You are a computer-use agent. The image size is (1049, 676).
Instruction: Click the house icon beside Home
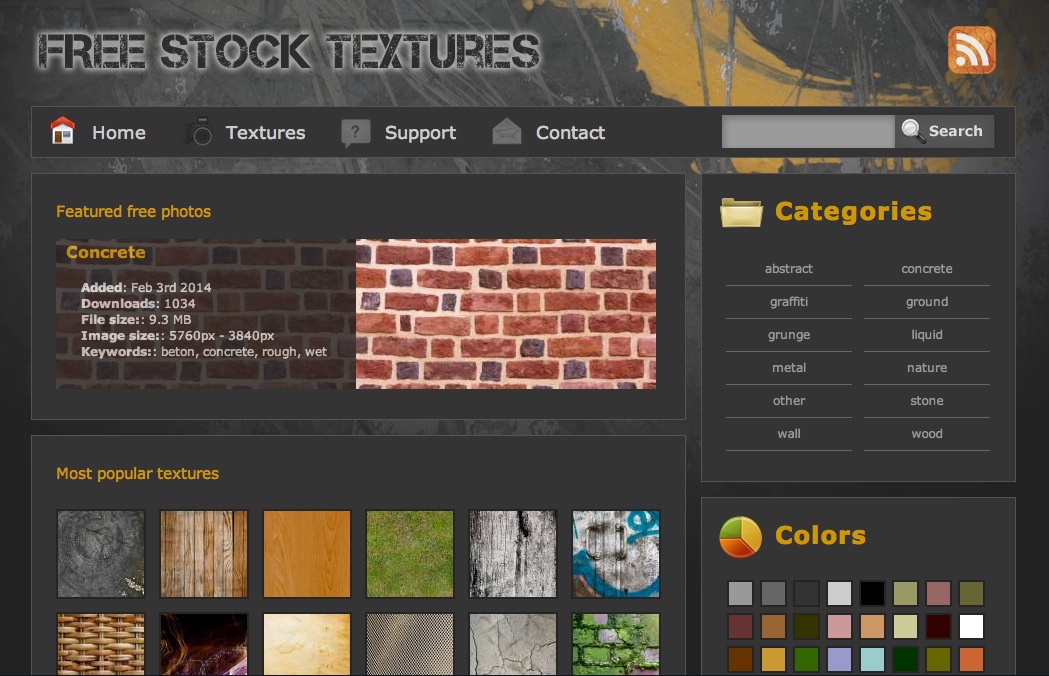pos(62,131)
